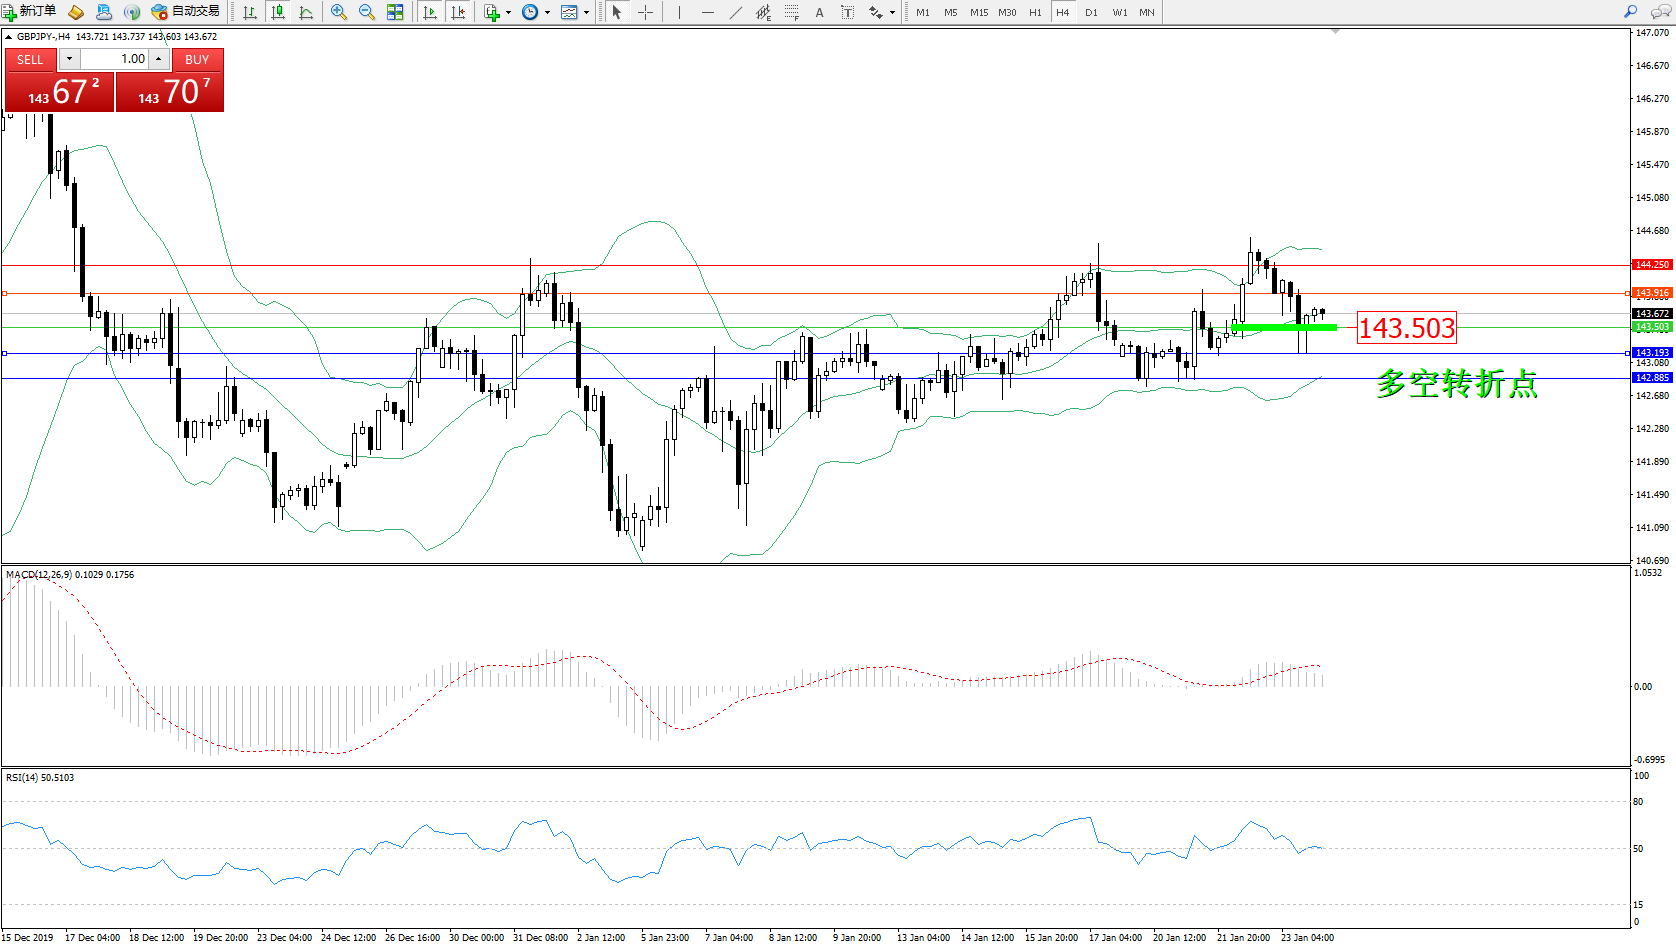
Task: Switch to the D1 timeframe
Action: pos(1091,12)
